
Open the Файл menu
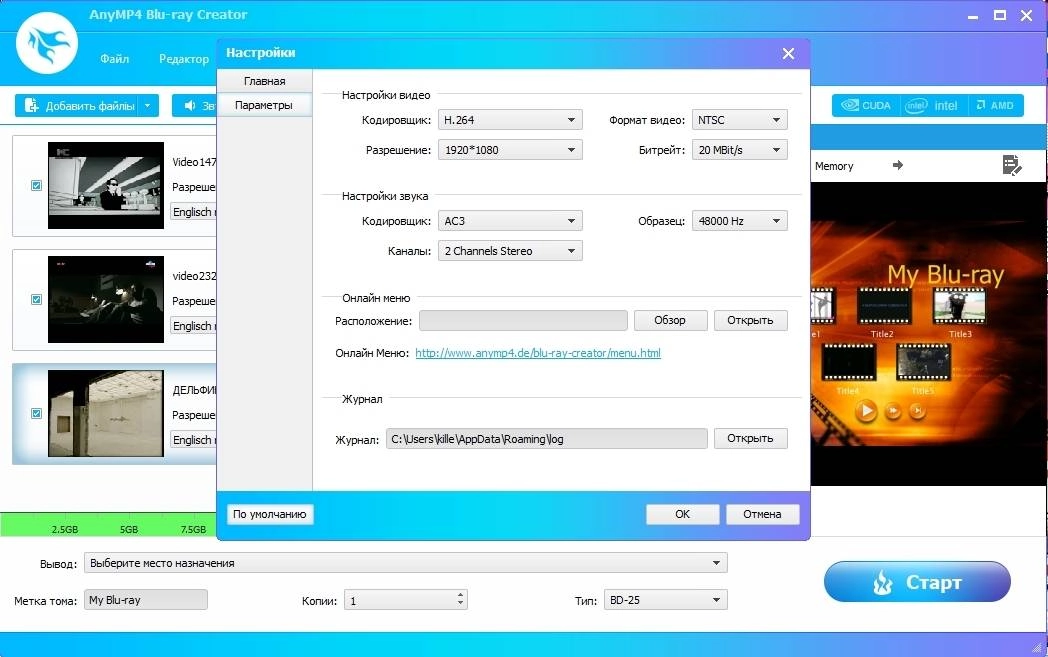115,59
